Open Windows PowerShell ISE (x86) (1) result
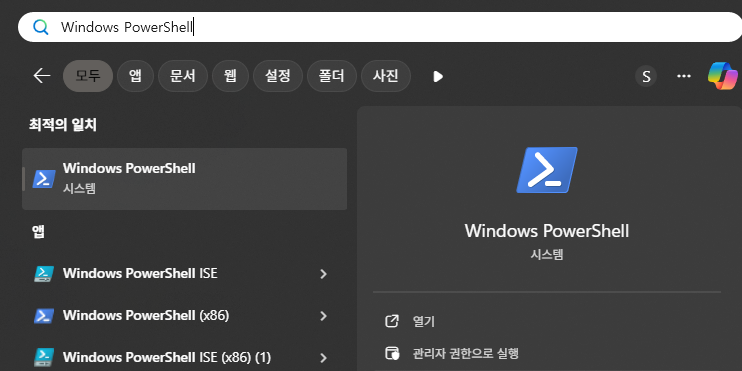Viewport: 742px width, 371px height. (x=185, y=357)
